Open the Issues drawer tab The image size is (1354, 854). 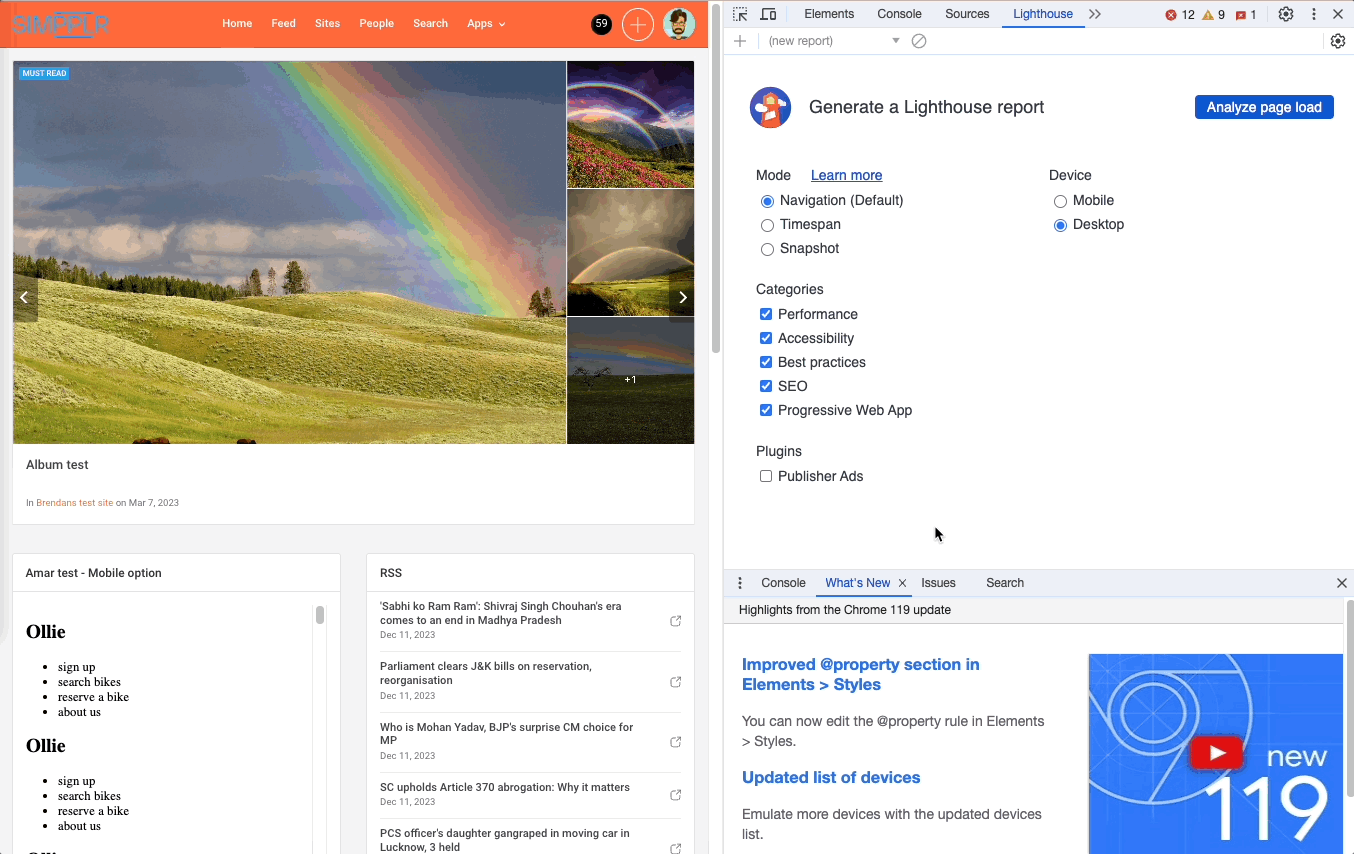click(938, 583)
